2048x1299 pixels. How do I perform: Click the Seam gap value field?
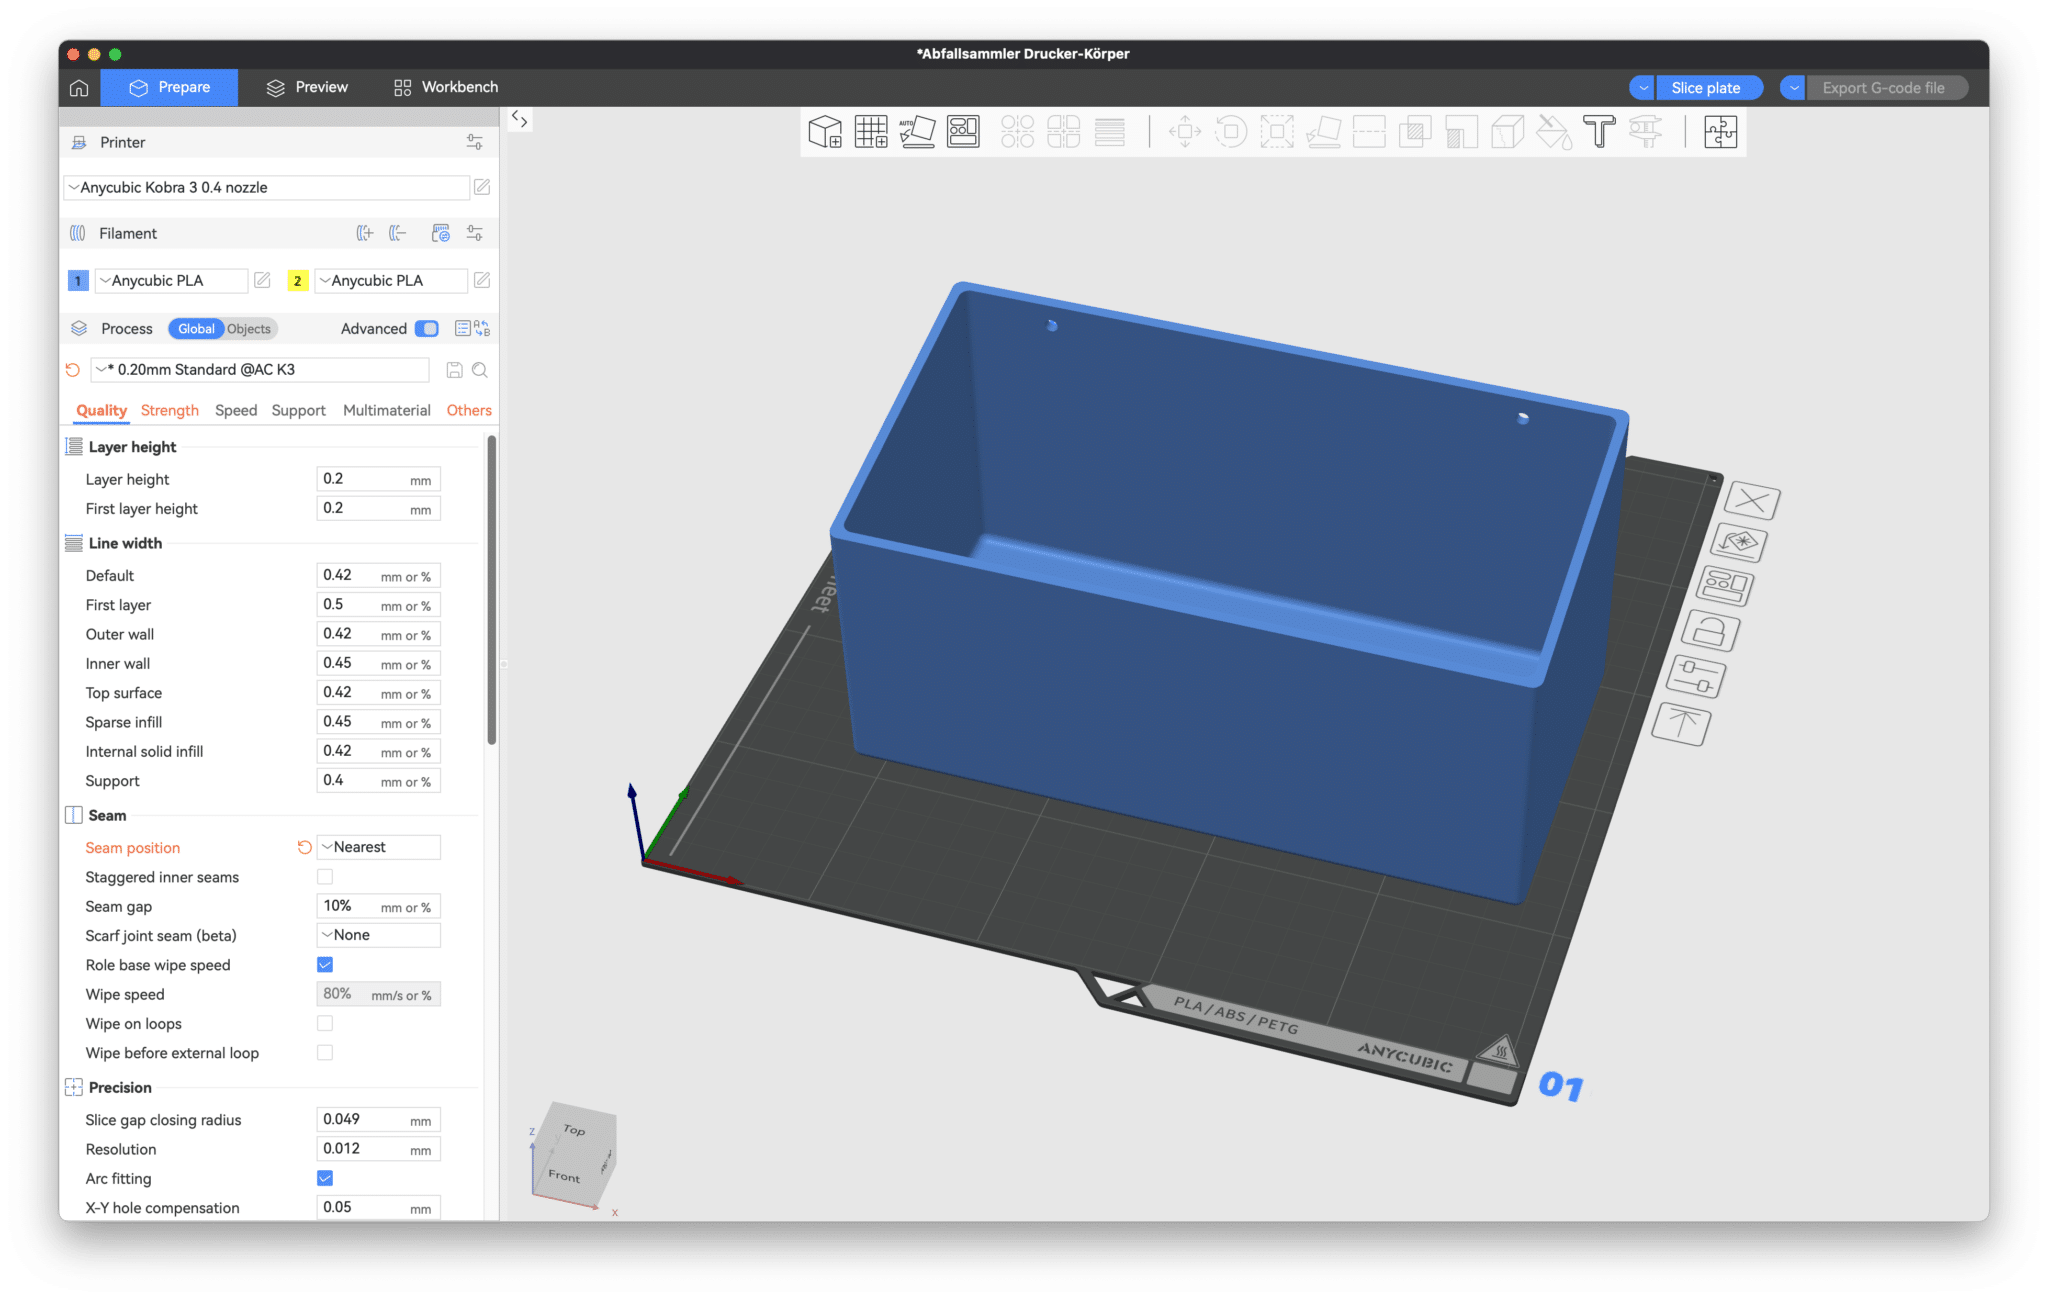(379, 906)
